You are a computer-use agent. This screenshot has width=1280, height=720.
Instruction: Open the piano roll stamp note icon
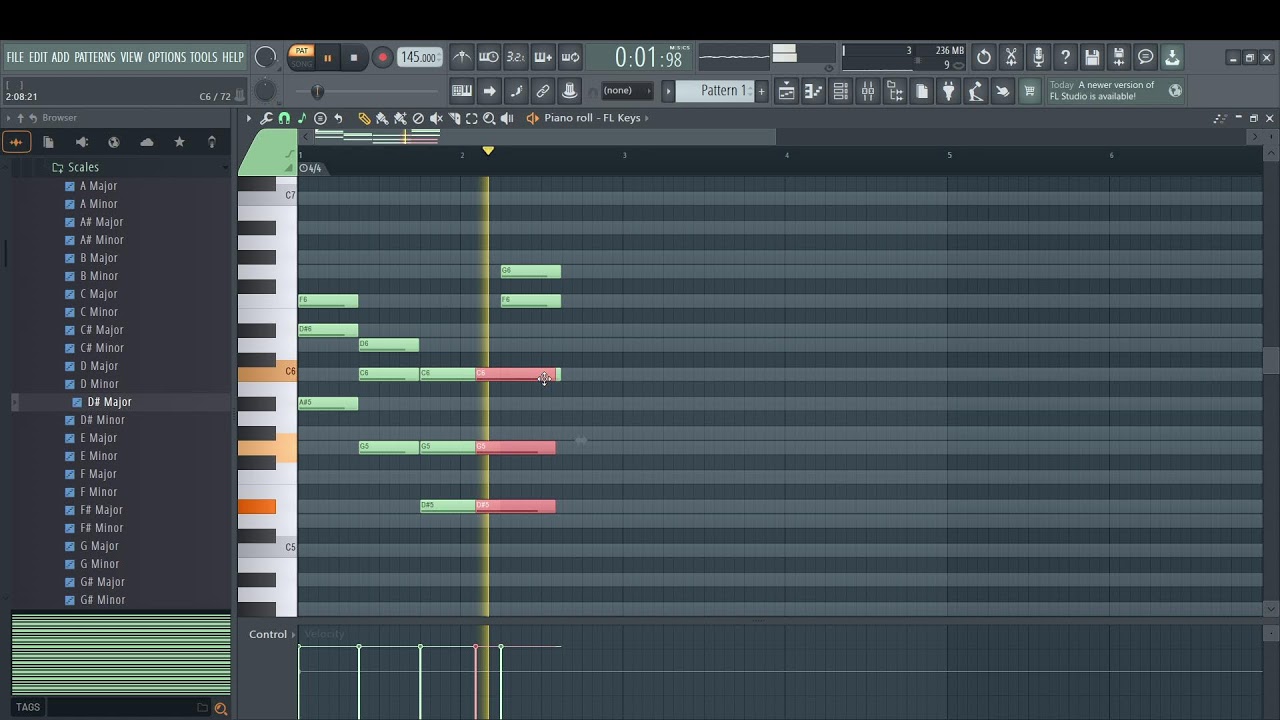coord(302,118)
